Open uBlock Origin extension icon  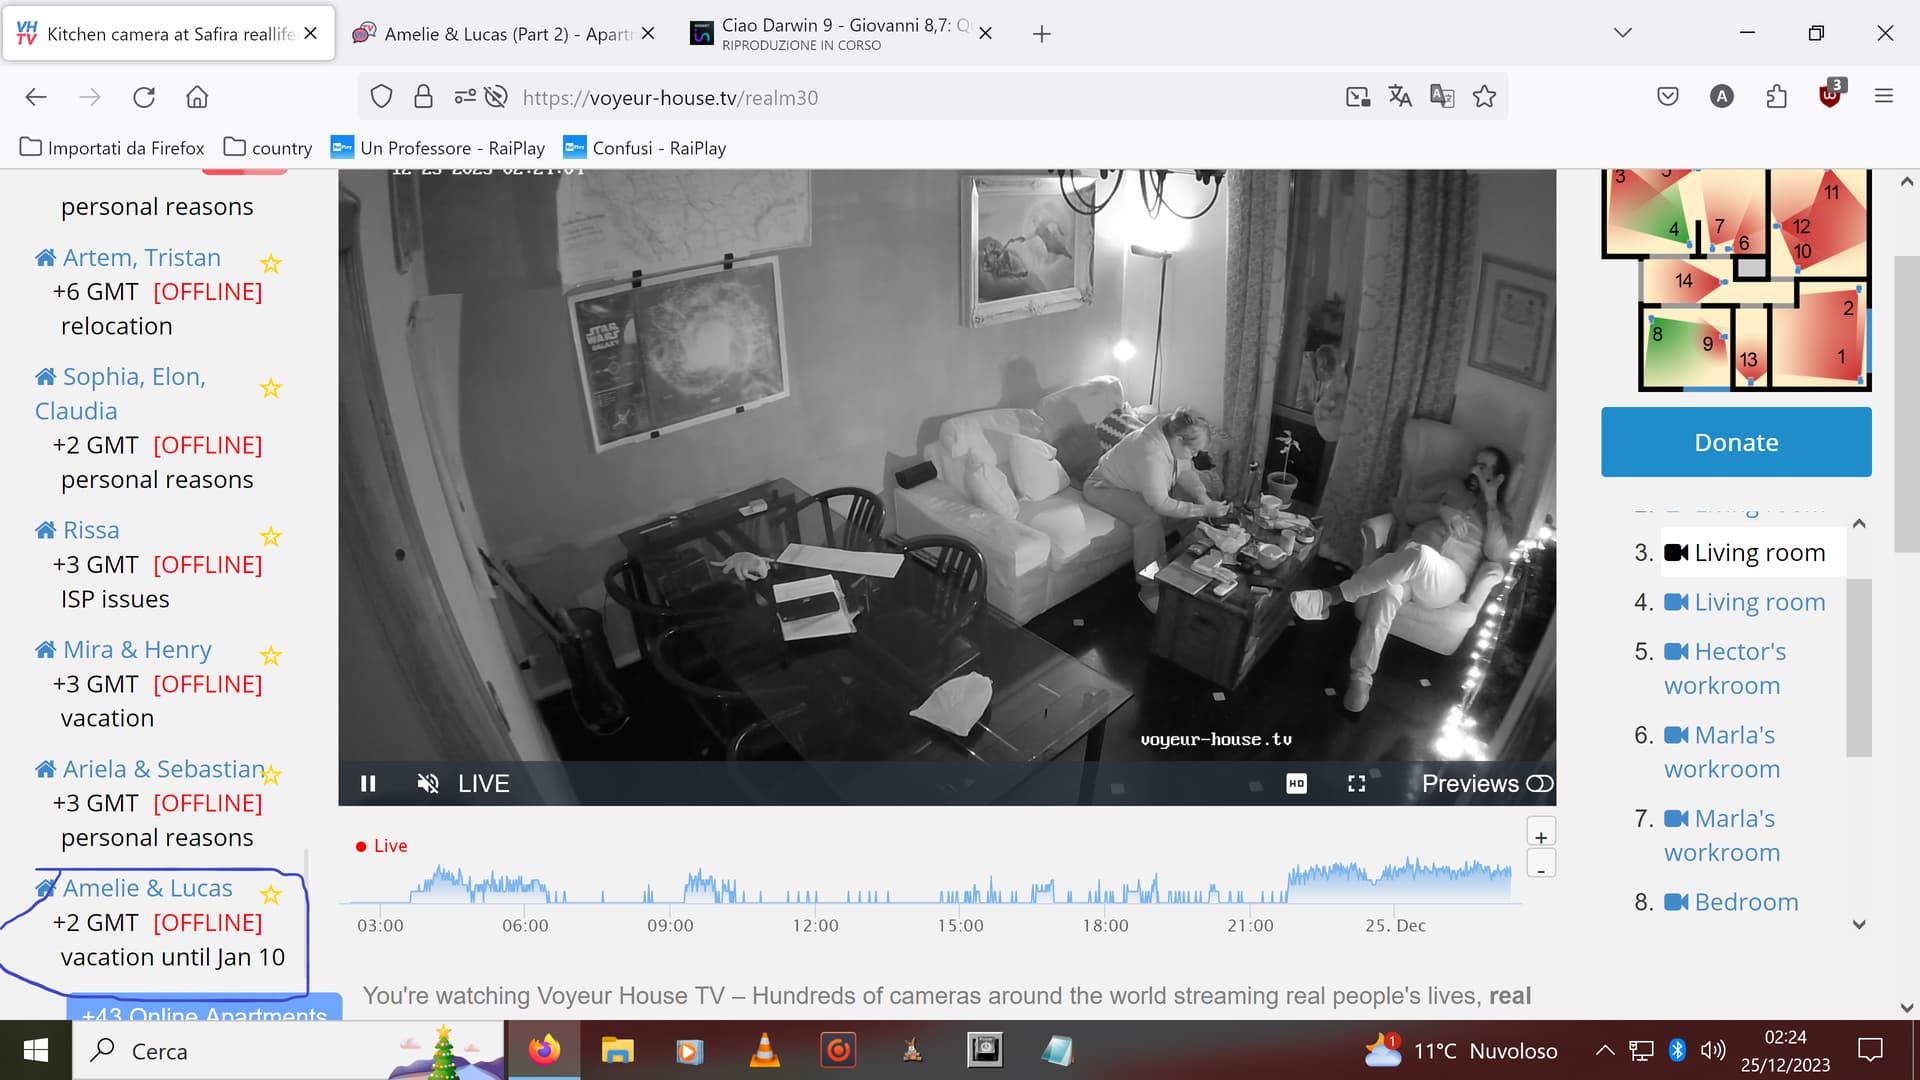pyautogui.click(x=1830, y=95)
